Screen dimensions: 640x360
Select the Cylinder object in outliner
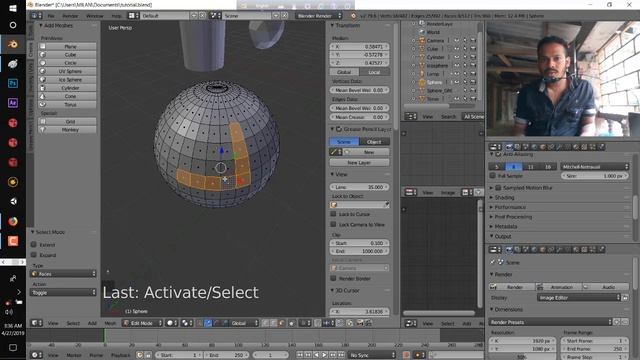pos(436,57)
